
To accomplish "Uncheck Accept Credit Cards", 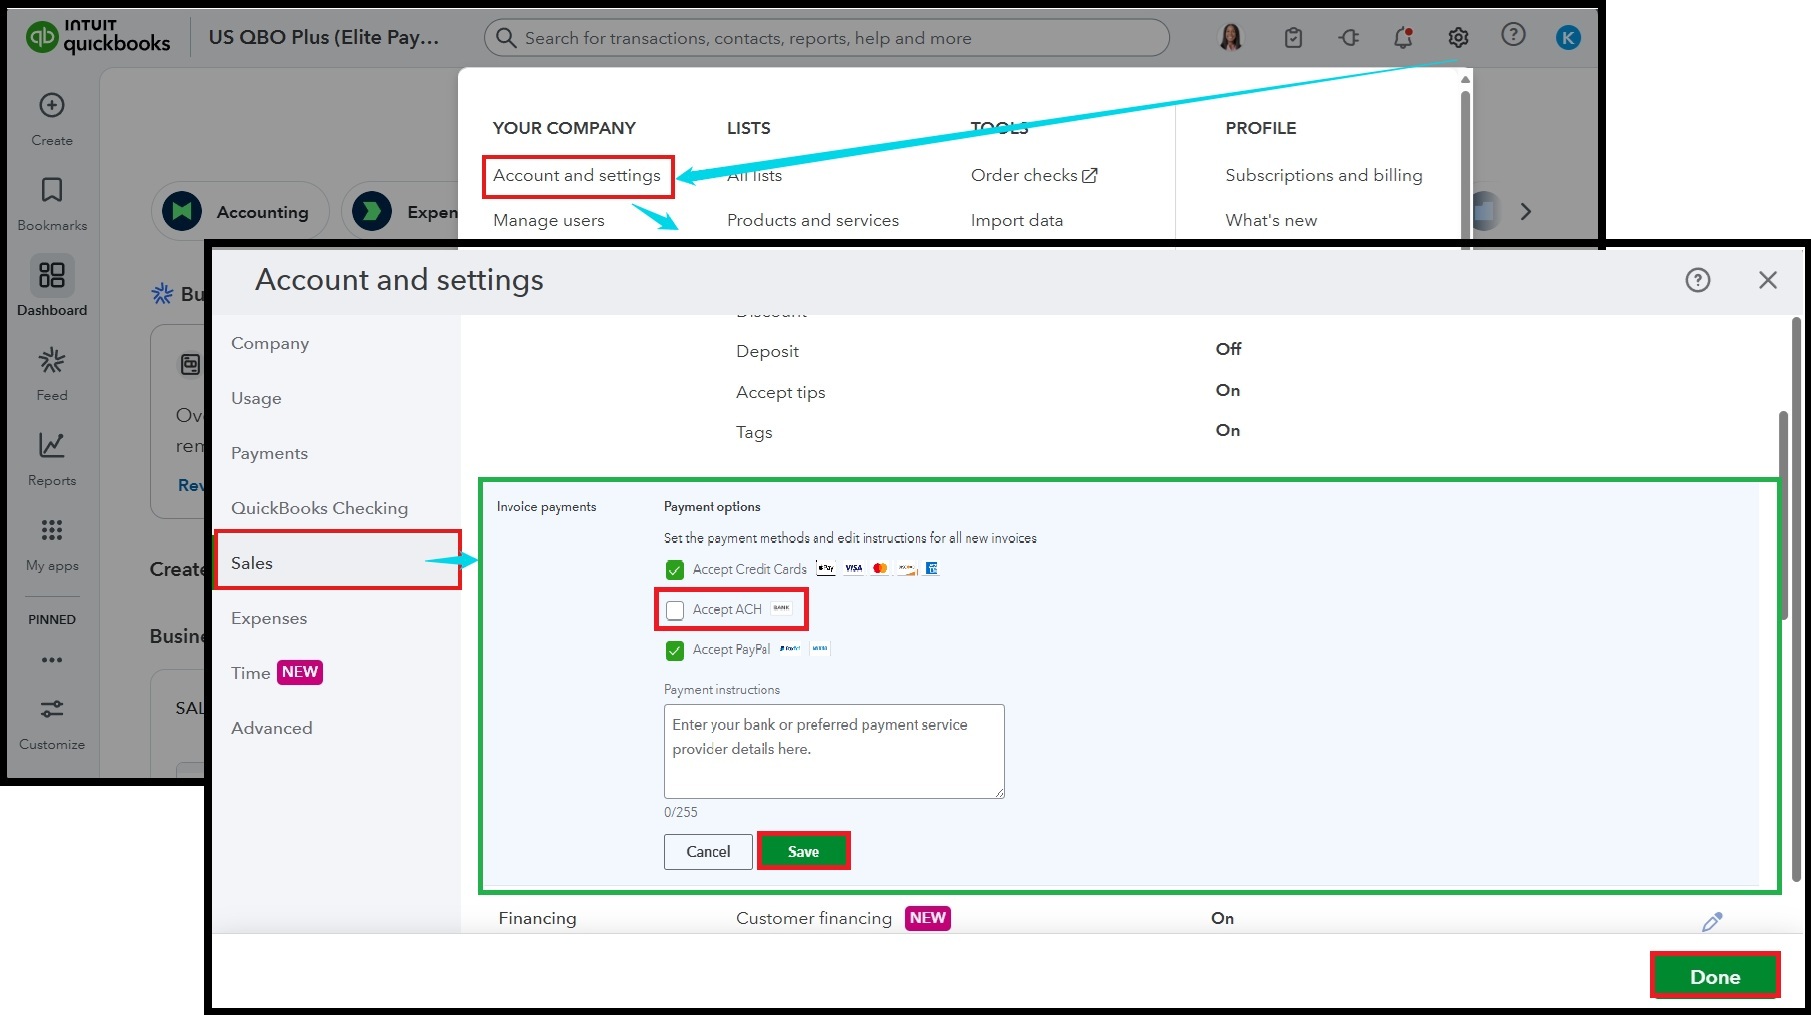I will (x=675, y=570).
